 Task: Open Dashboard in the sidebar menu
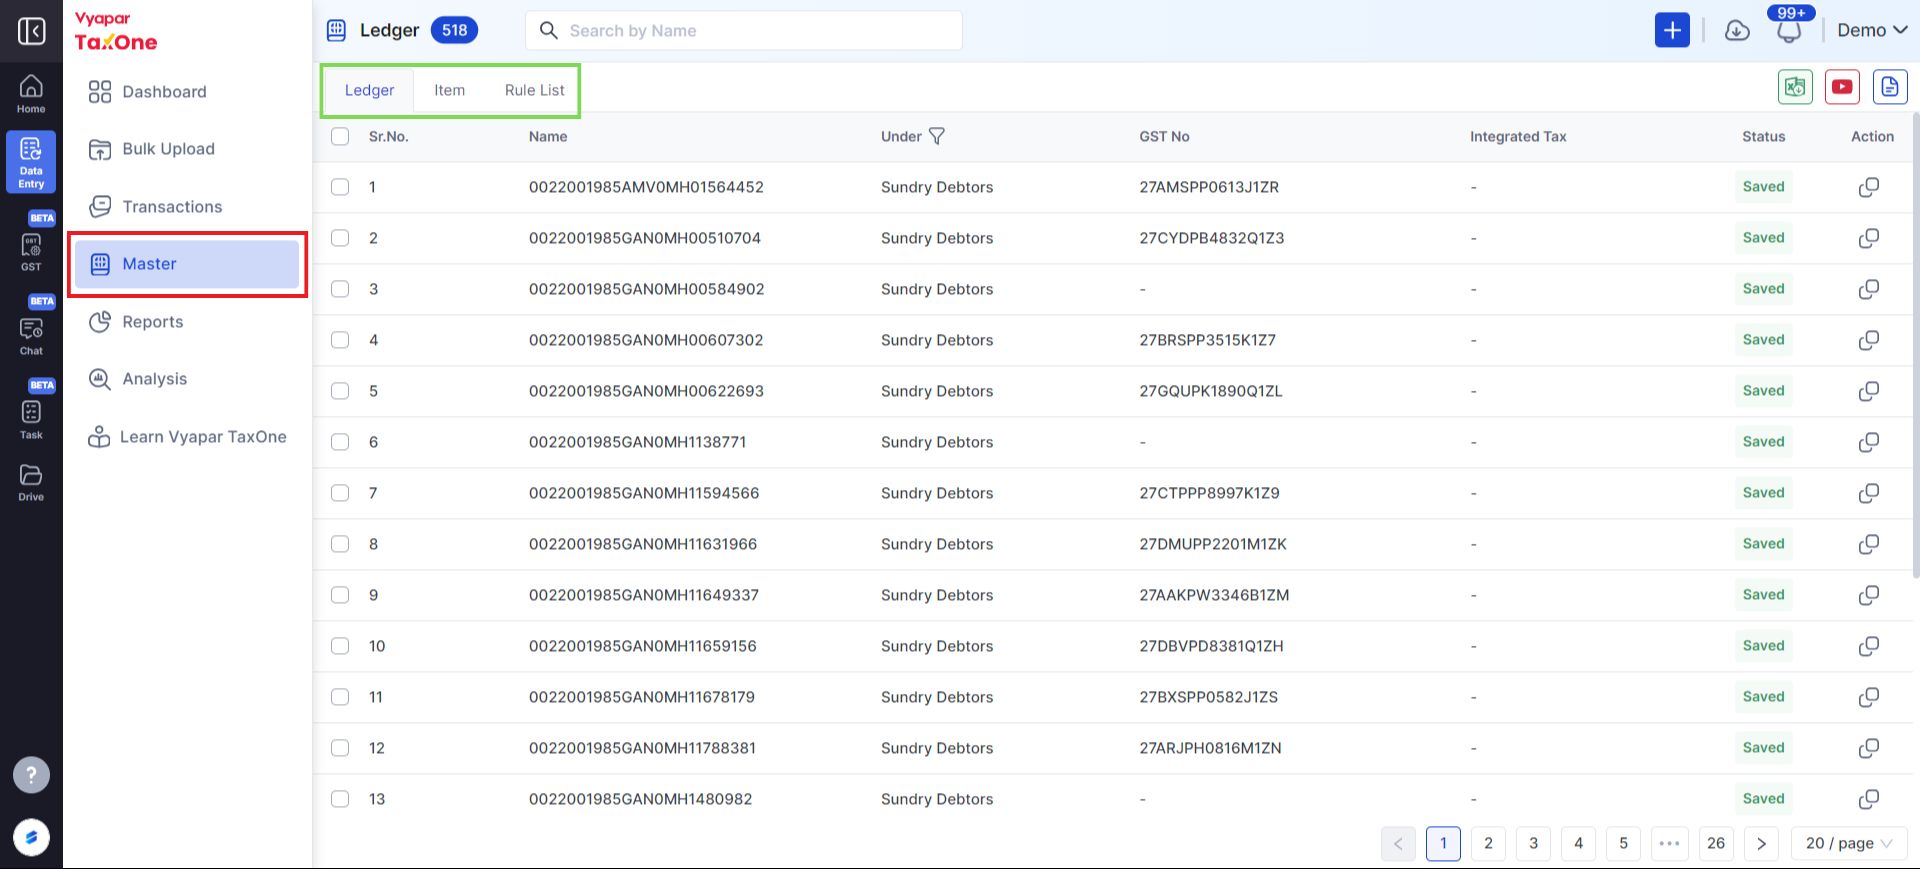point(148,92)
